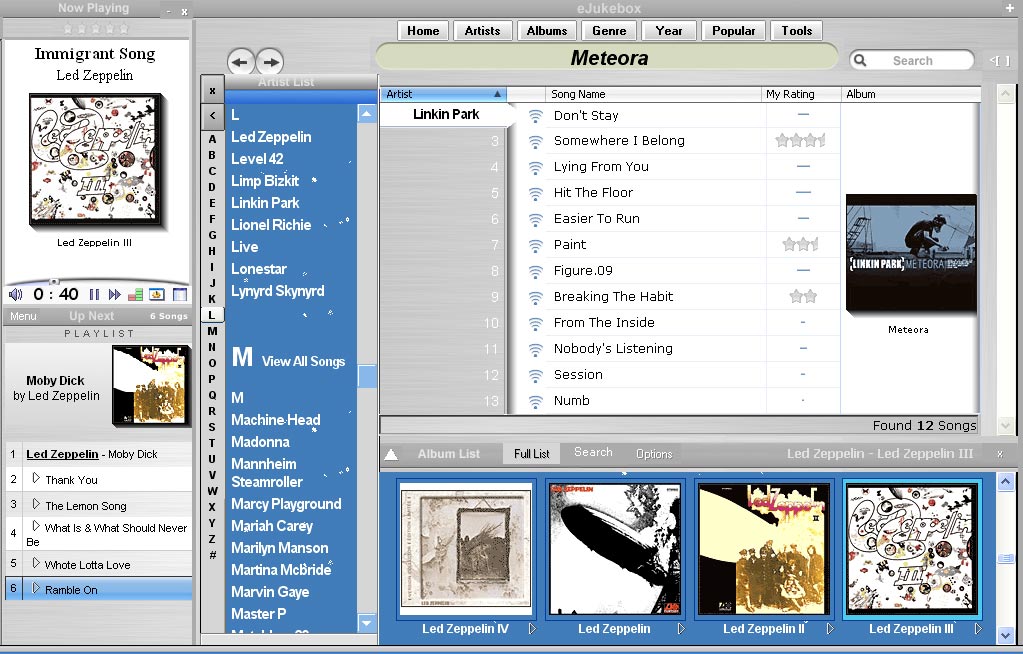The width and height of the screenshot is (1023, 654).
Task: Select the Full List tab in Album List
Action: tap(532, 454)
